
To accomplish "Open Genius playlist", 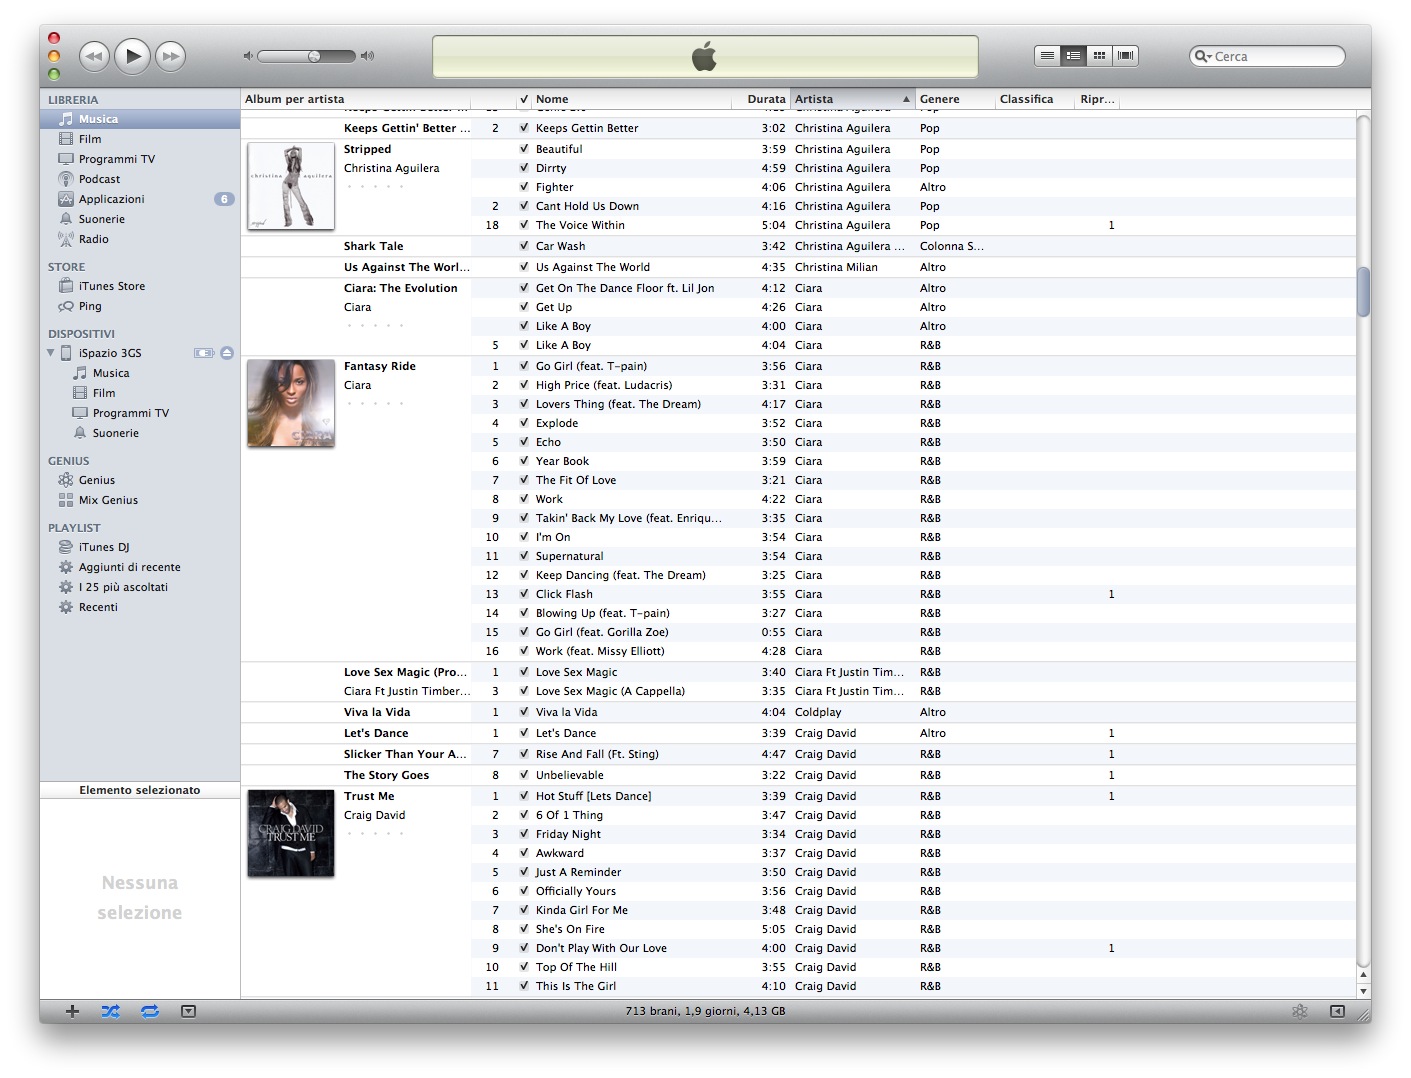I will click(x=140, y=480).
